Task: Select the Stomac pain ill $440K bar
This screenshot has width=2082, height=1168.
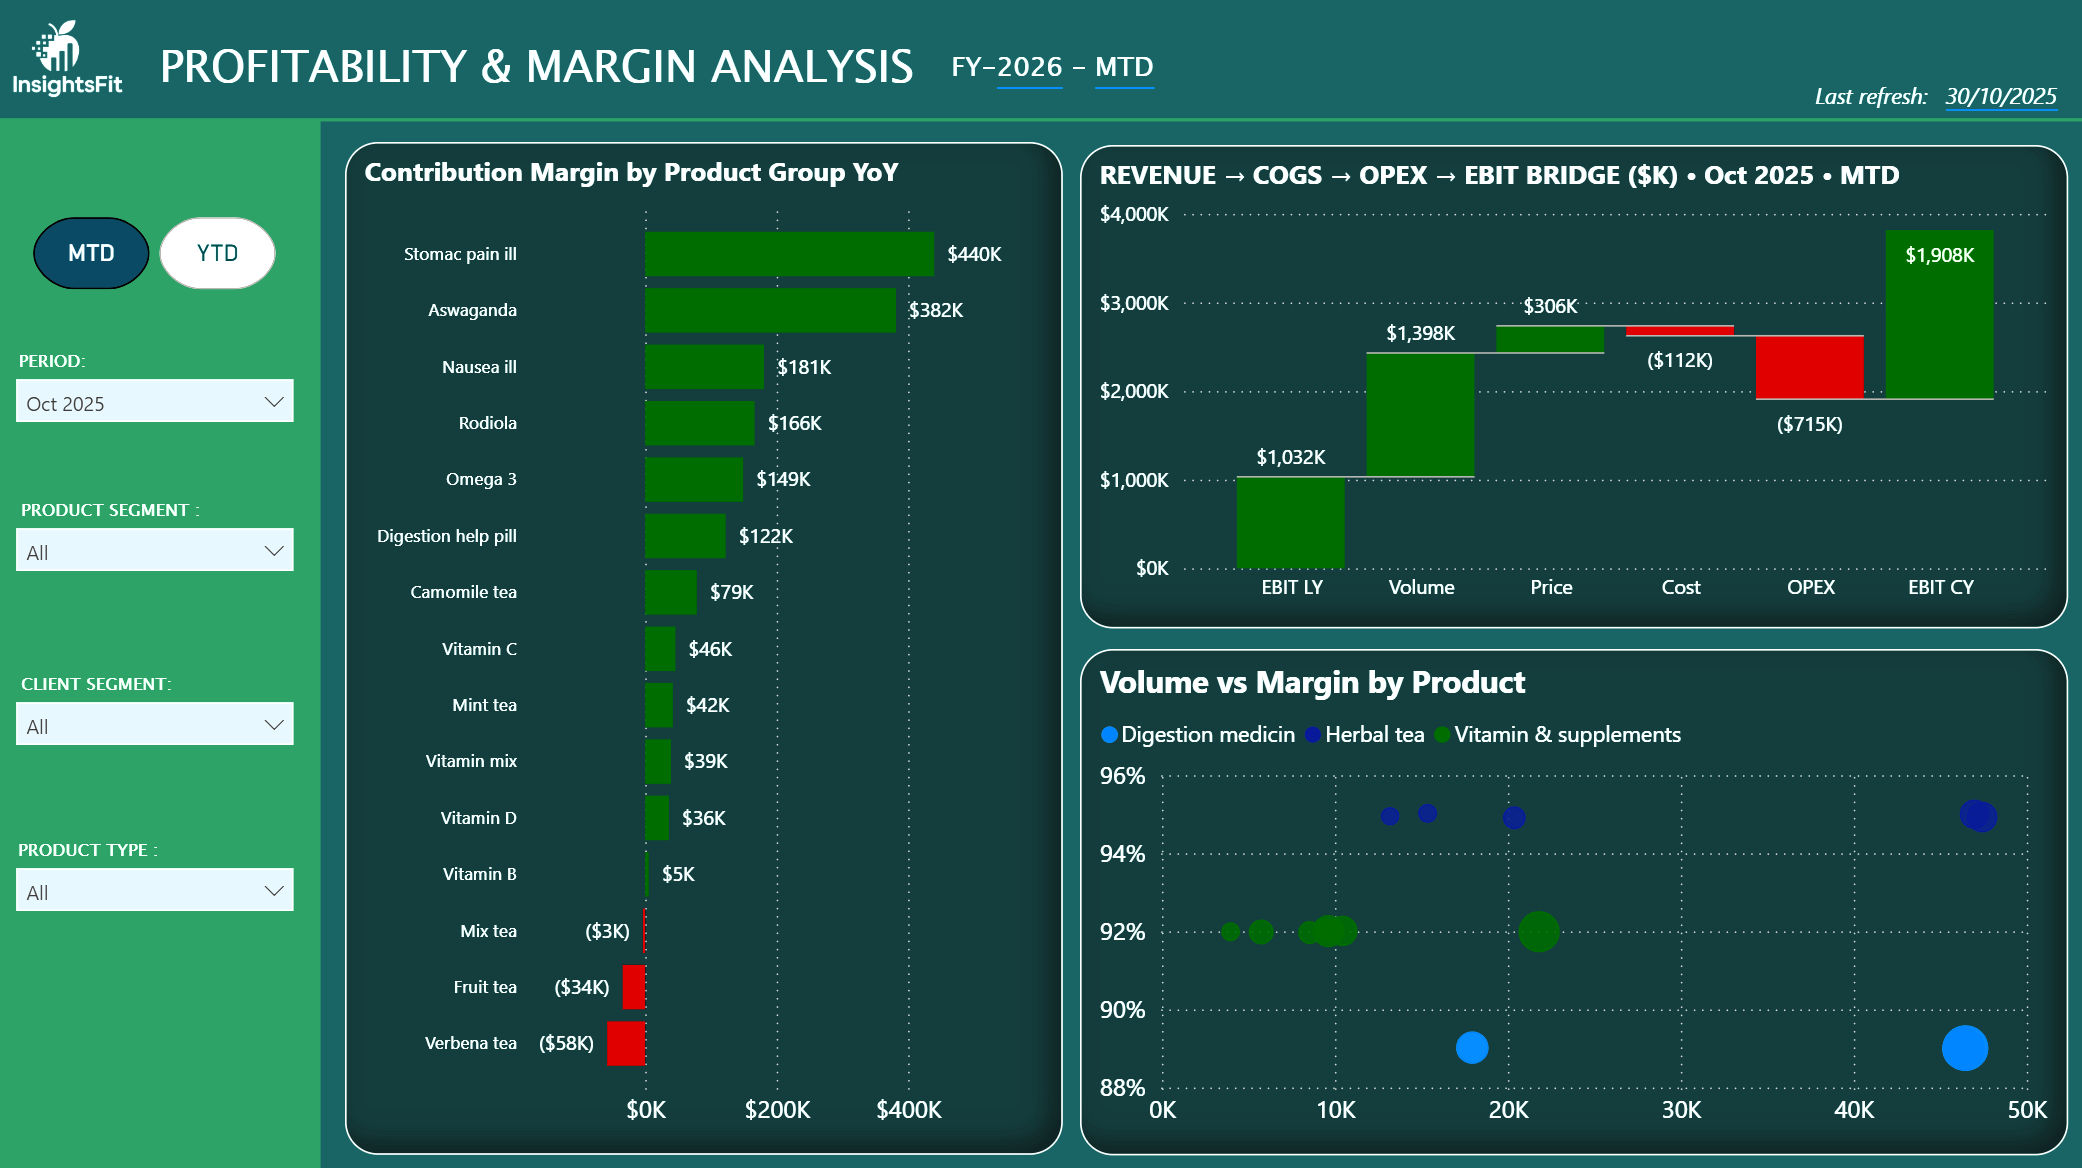Action: coord(789,254)
